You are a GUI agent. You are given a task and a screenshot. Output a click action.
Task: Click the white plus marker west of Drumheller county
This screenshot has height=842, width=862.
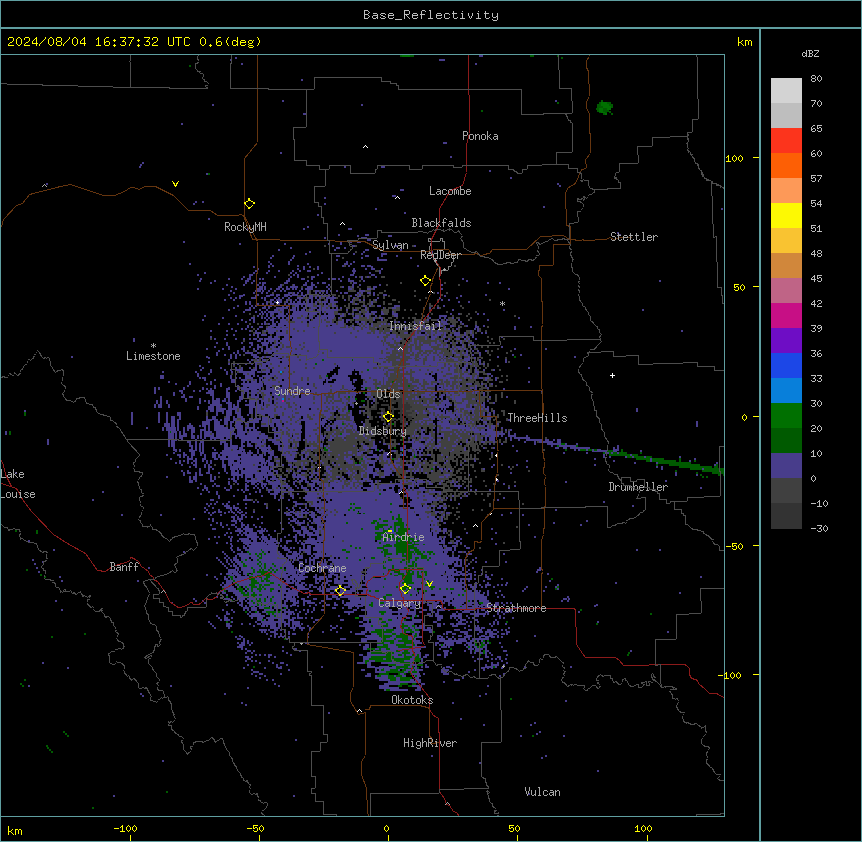[x=612, y=375]
